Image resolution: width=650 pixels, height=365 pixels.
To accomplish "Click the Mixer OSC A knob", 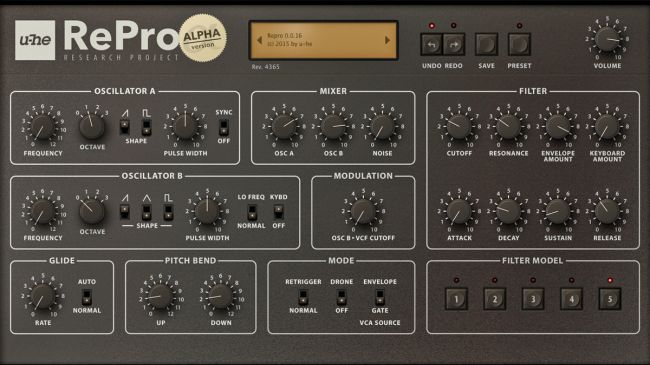I will (284, 127).
